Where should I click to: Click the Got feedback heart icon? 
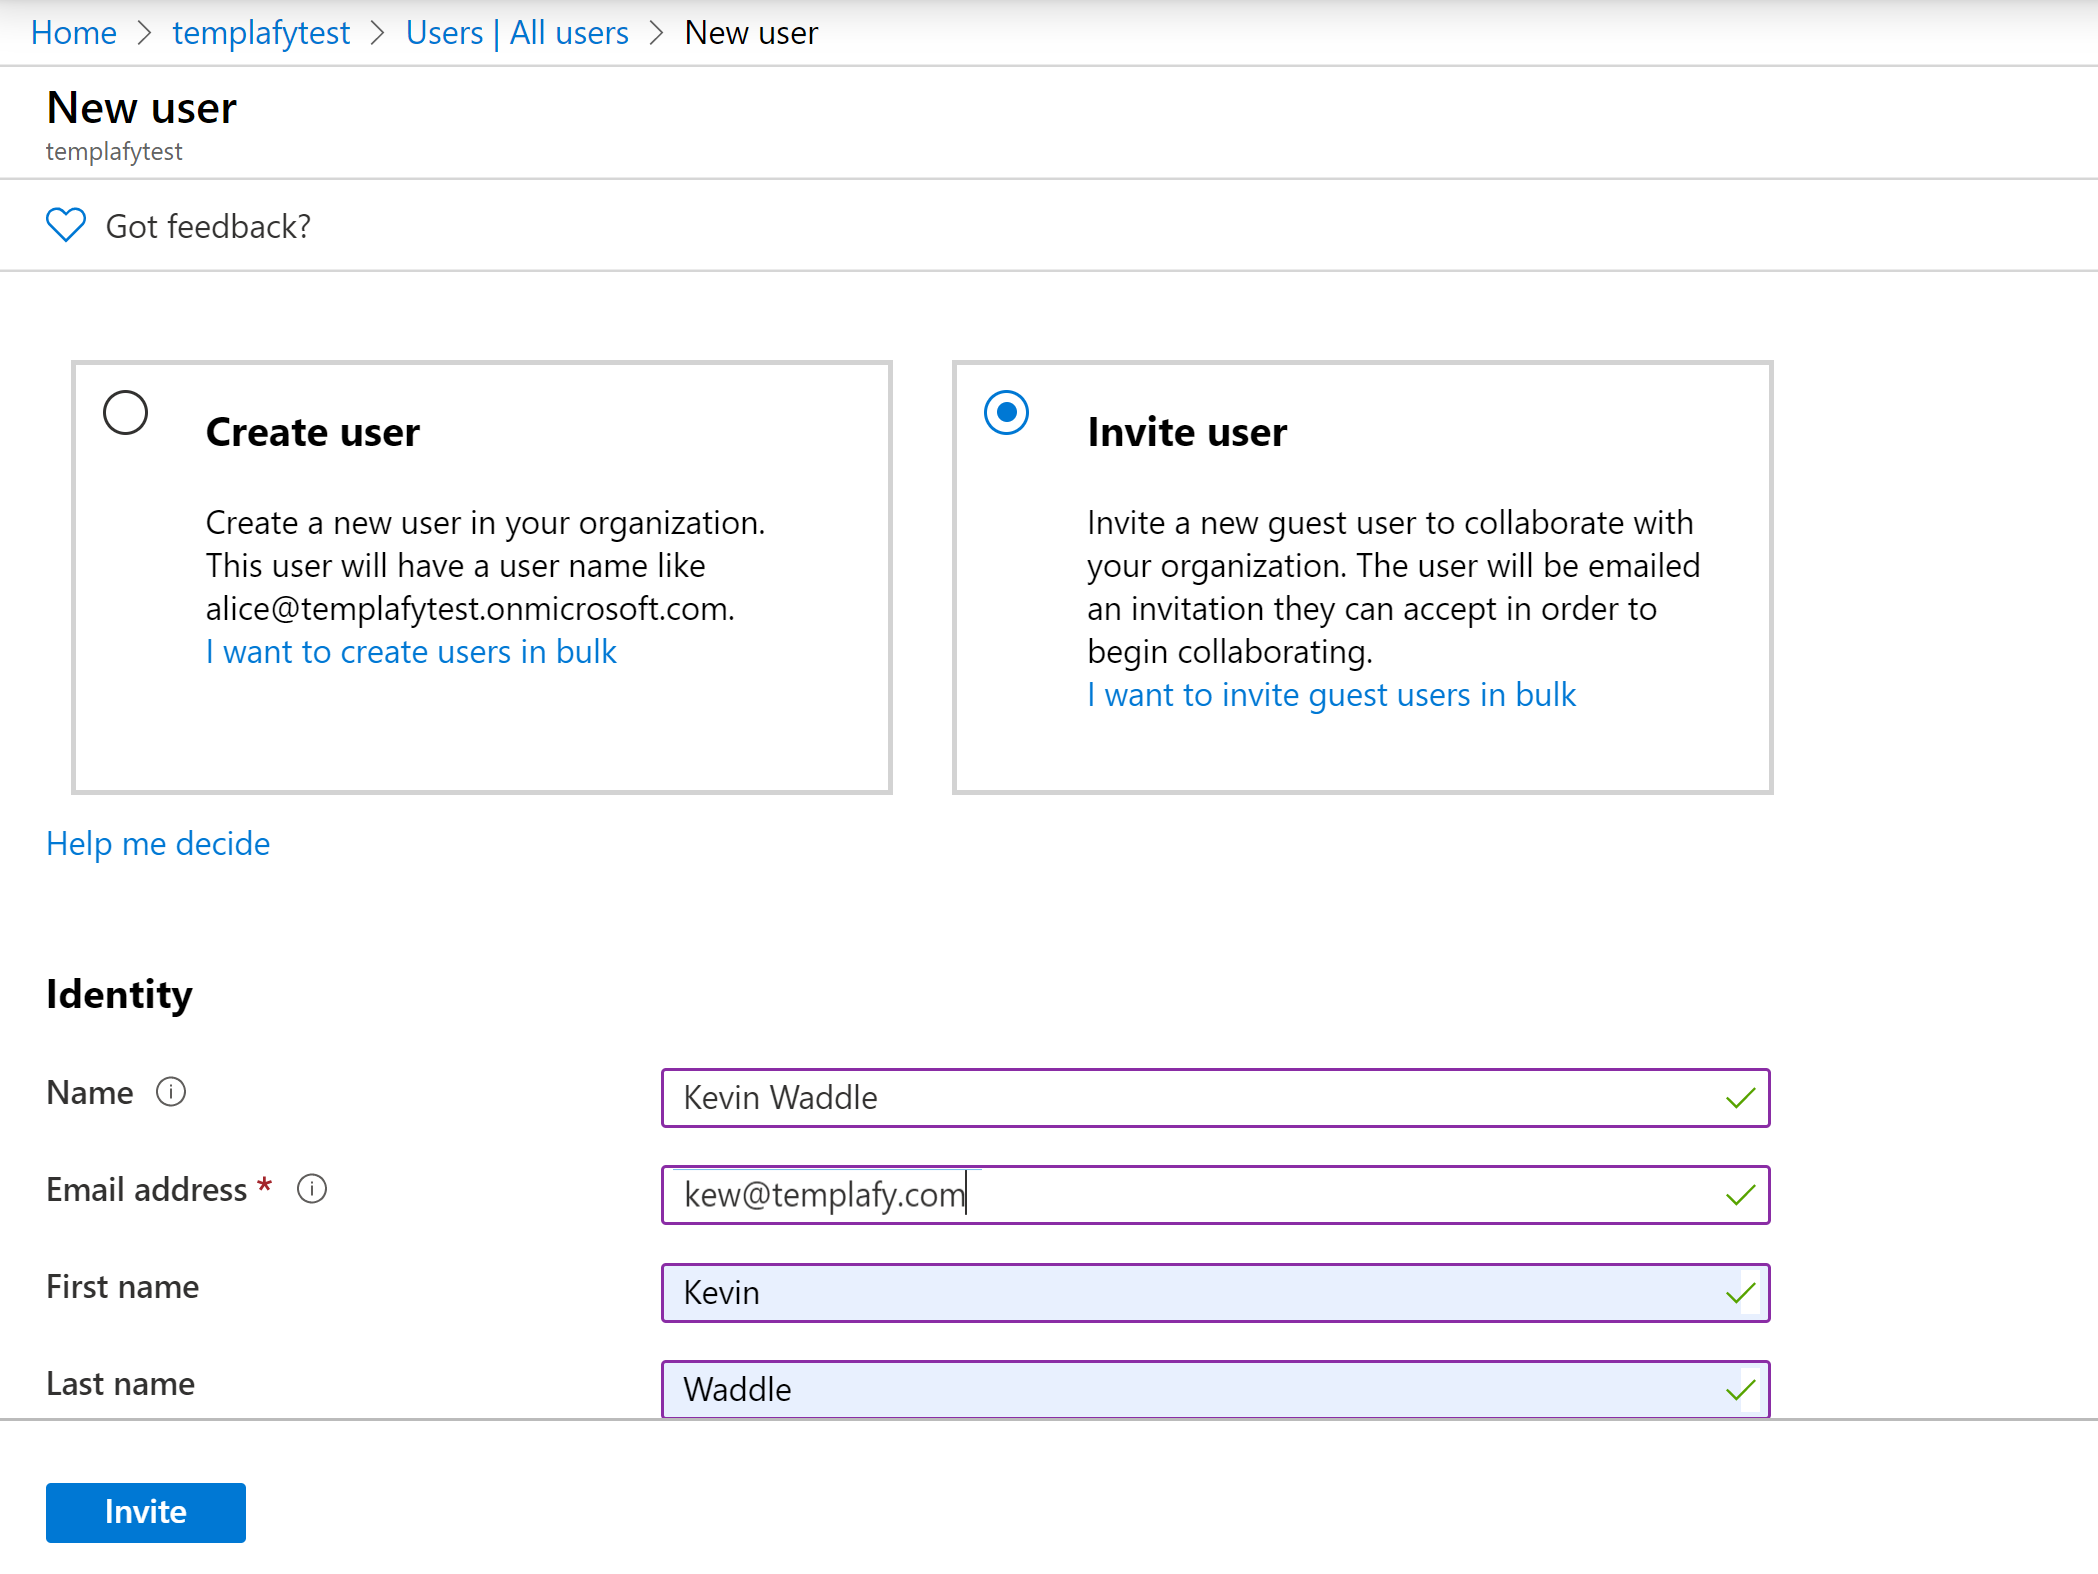click(x=66, y=225)
